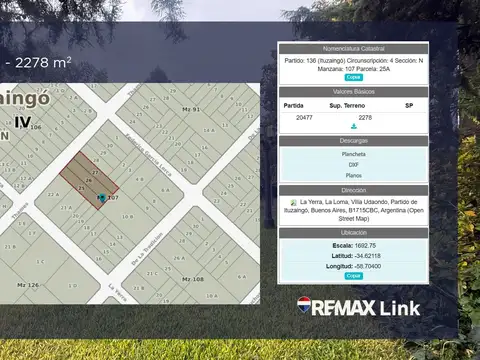Click the teal location marker on the map
Screen dimensions: 480x360
pyautogui.click(x=102, y=198)
